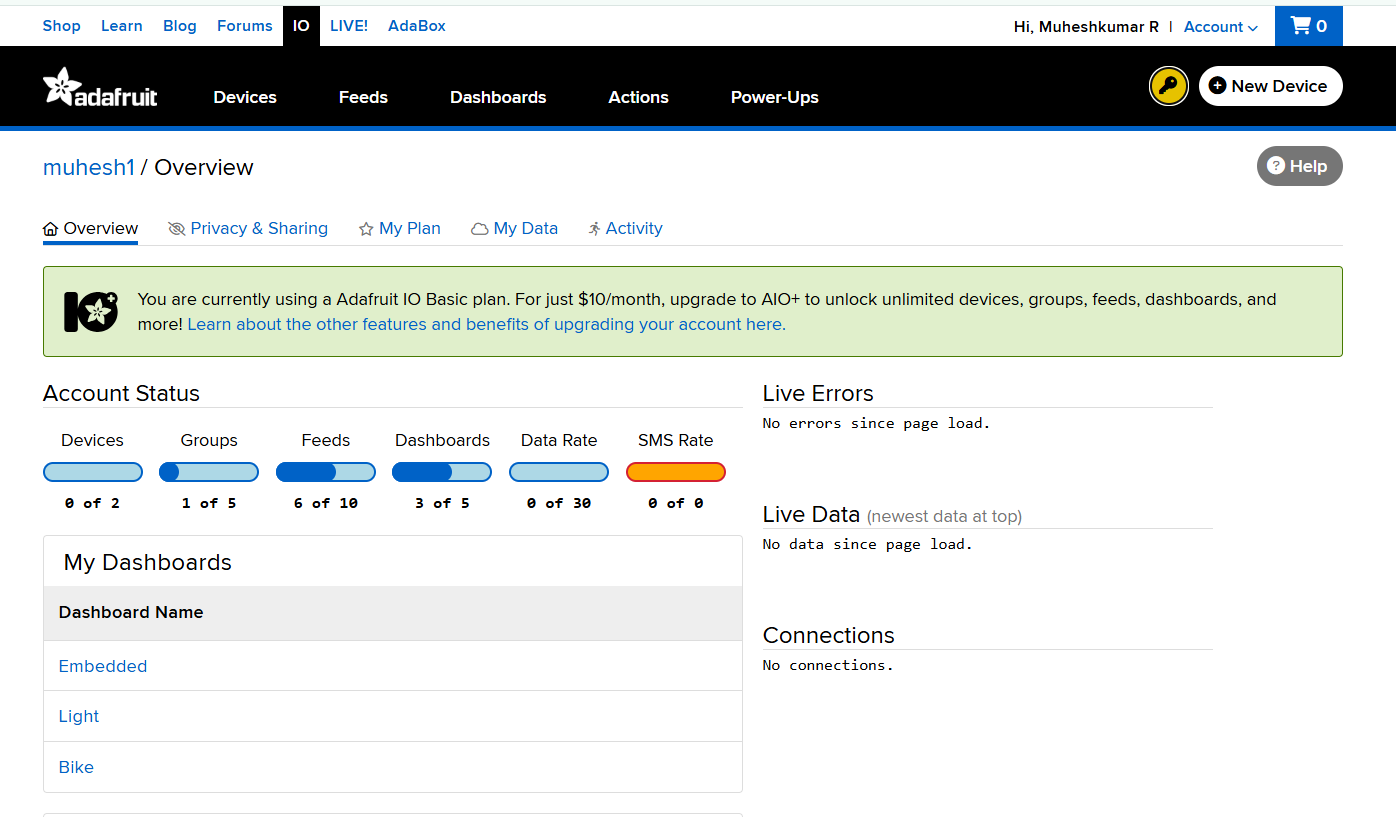Click the Account Status heading
Image resolution: width=1396 pixels, height=817 pixels.
click(x=121, y=393)
